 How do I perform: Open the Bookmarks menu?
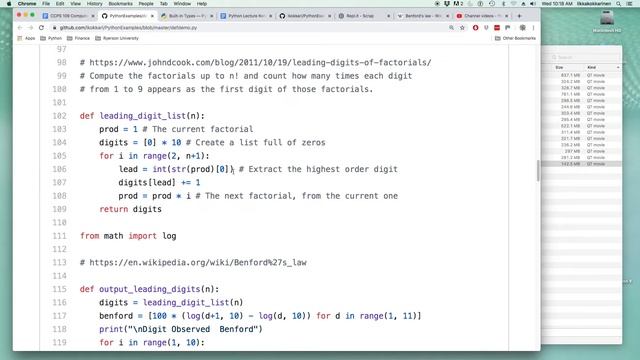coord(120,4)
